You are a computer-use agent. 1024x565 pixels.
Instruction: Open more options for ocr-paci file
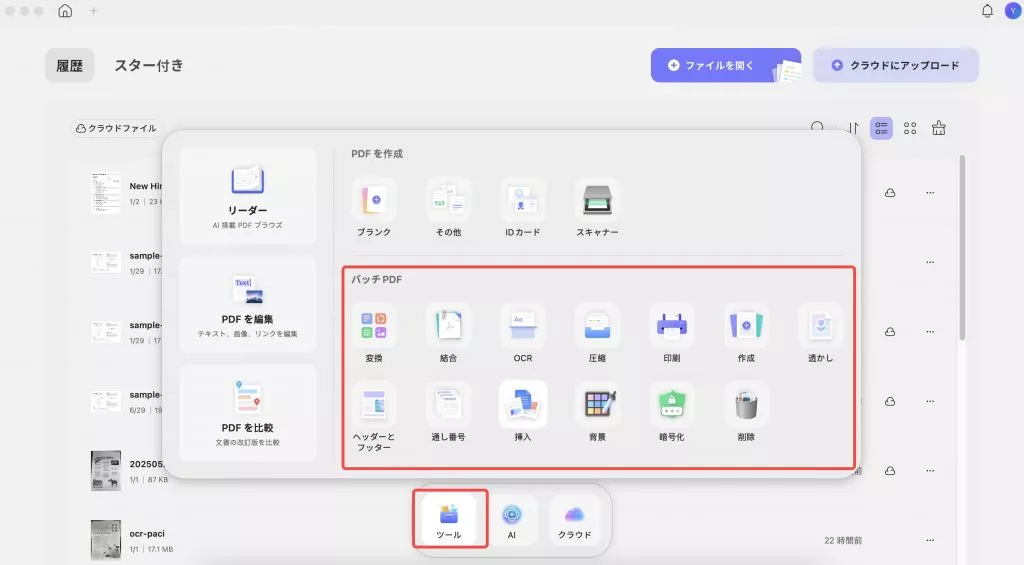930,540
